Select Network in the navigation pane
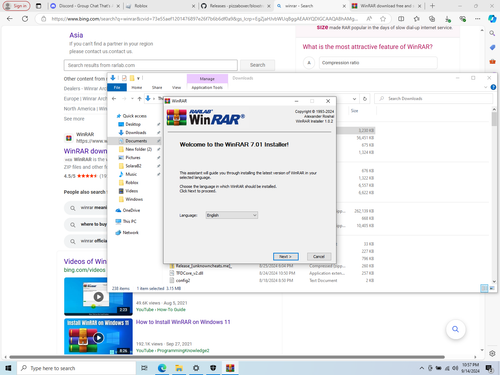 130,232
